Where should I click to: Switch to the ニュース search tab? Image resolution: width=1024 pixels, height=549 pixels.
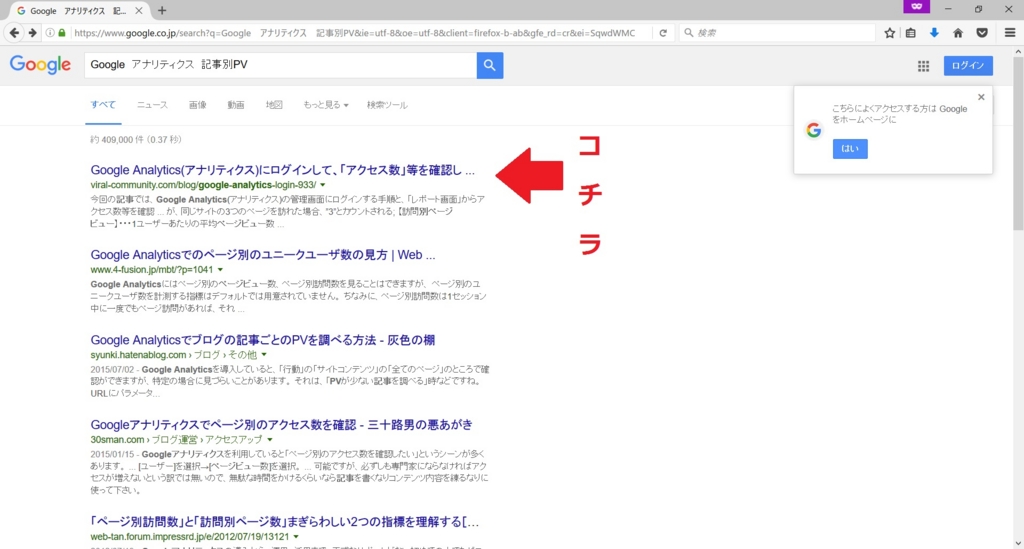point(152,105)
